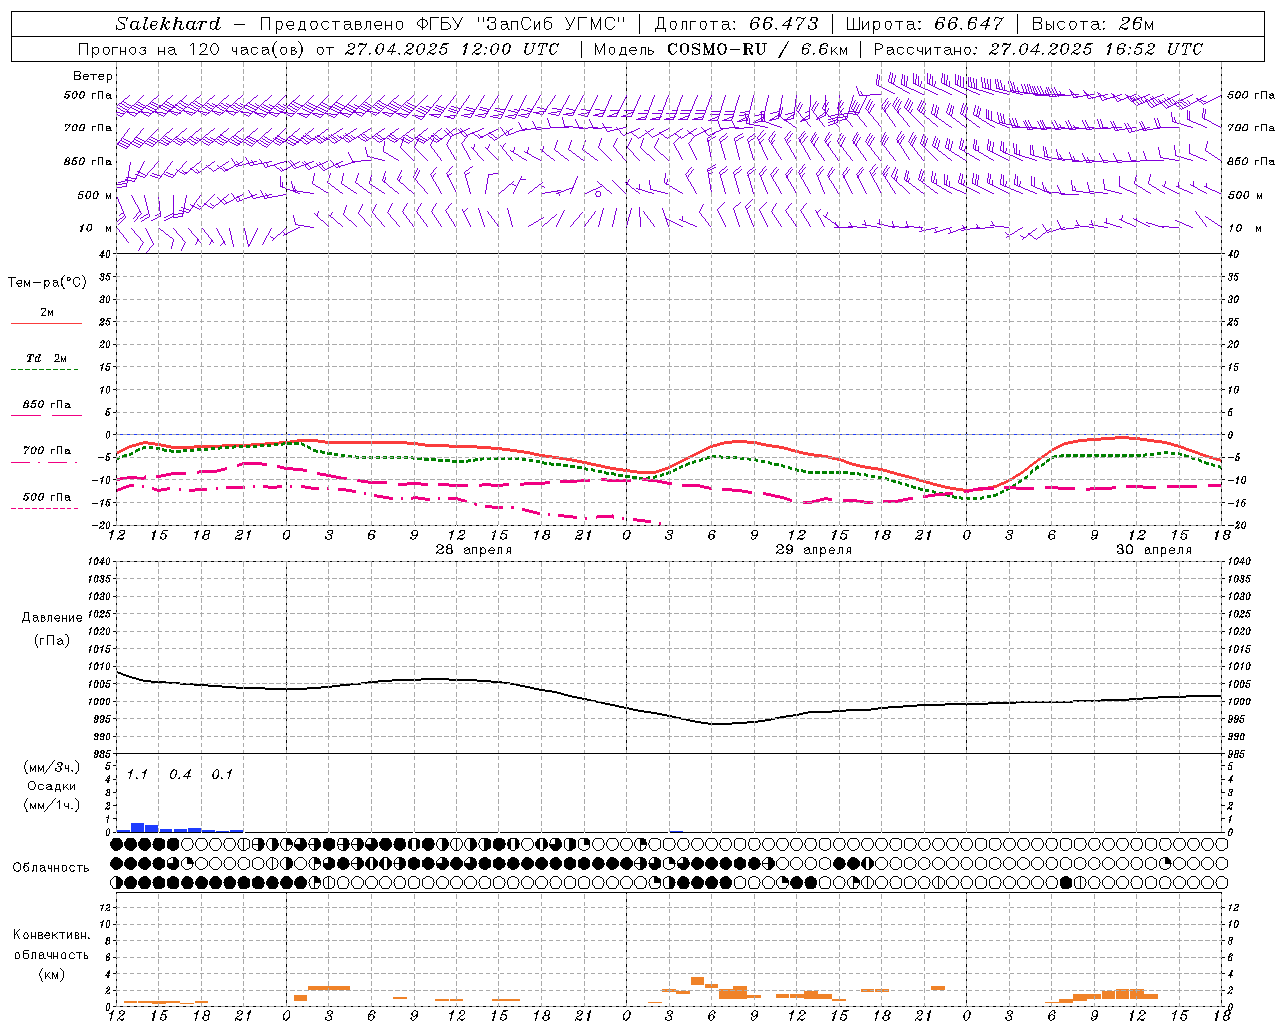Select the 'Тем-ра(°C)' temperature panel label

[x=47, y=283]
